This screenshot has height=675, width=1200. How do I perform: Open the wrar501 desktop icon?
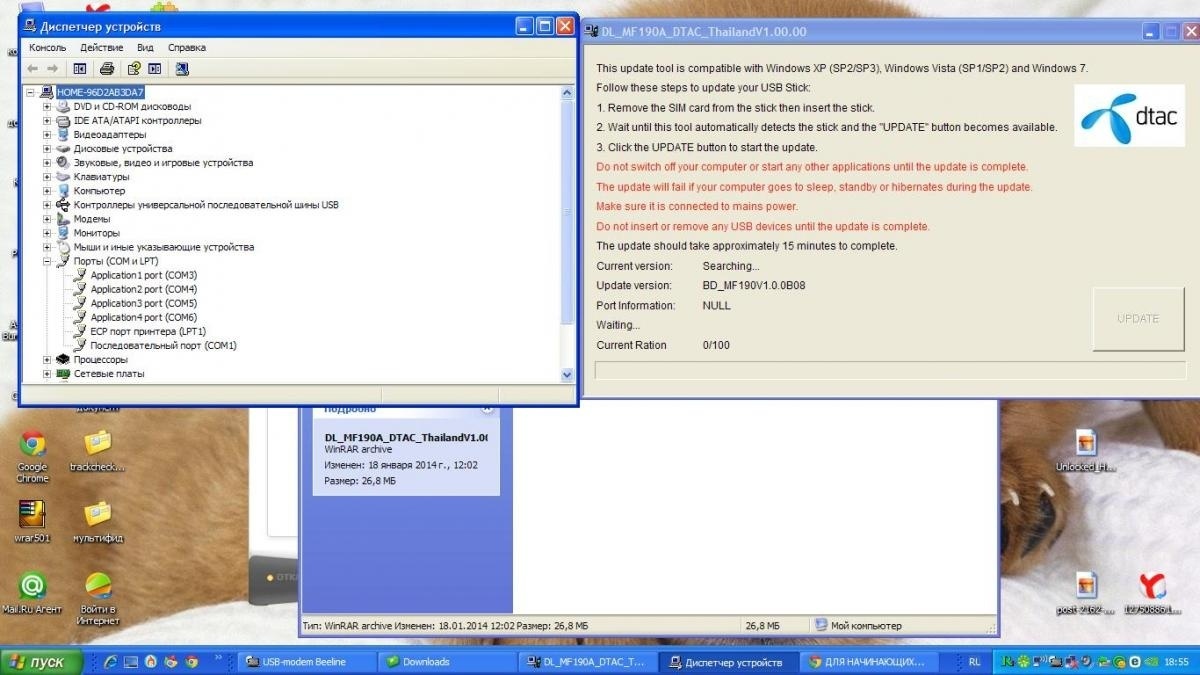point(32,521)
